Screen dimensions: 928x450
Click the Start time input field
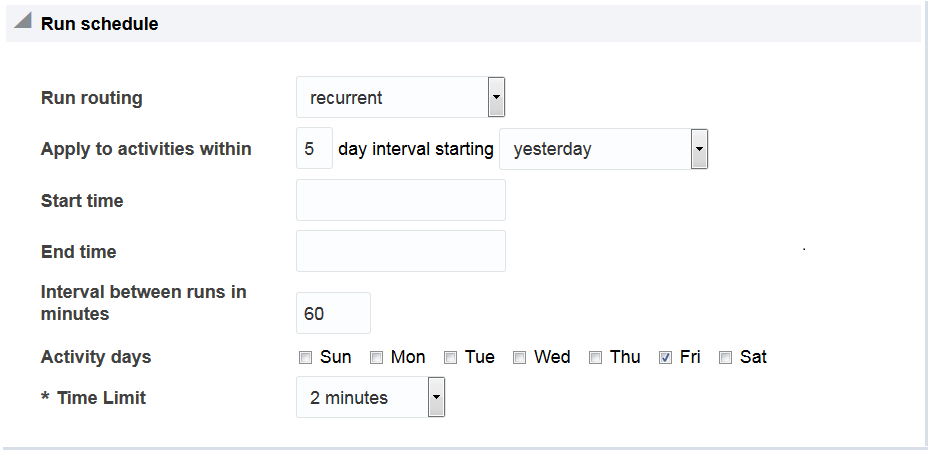coord(401,200)
